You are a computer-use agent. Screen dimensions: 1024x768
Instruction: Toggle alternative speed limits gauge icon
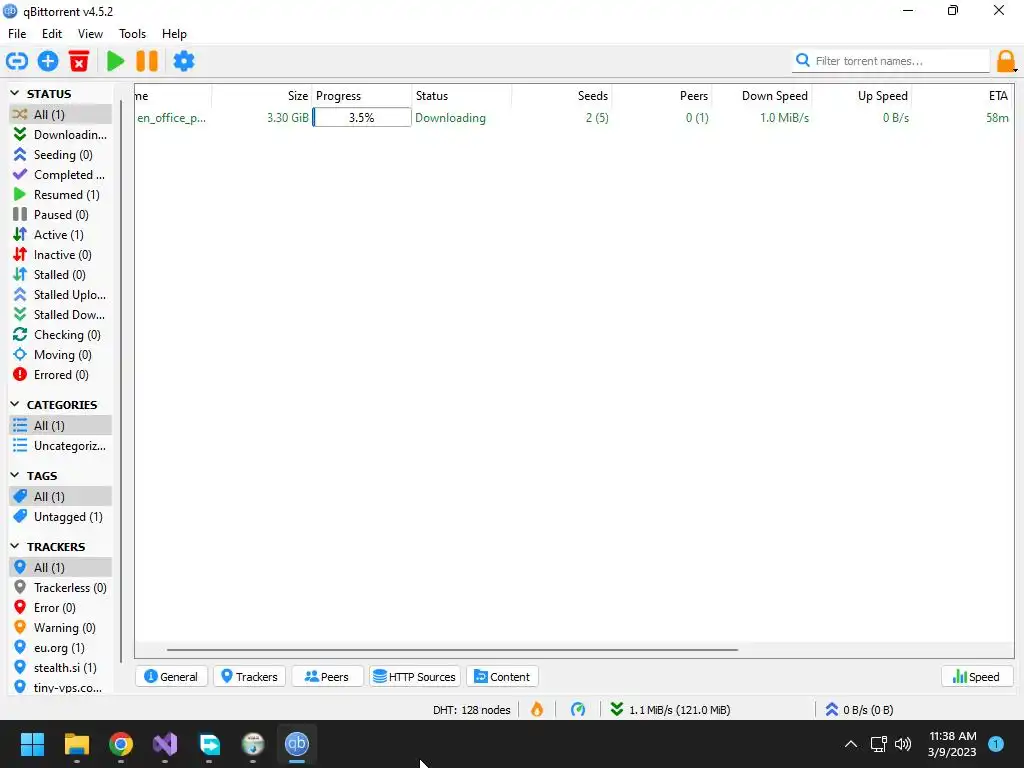tap(578, 710)
